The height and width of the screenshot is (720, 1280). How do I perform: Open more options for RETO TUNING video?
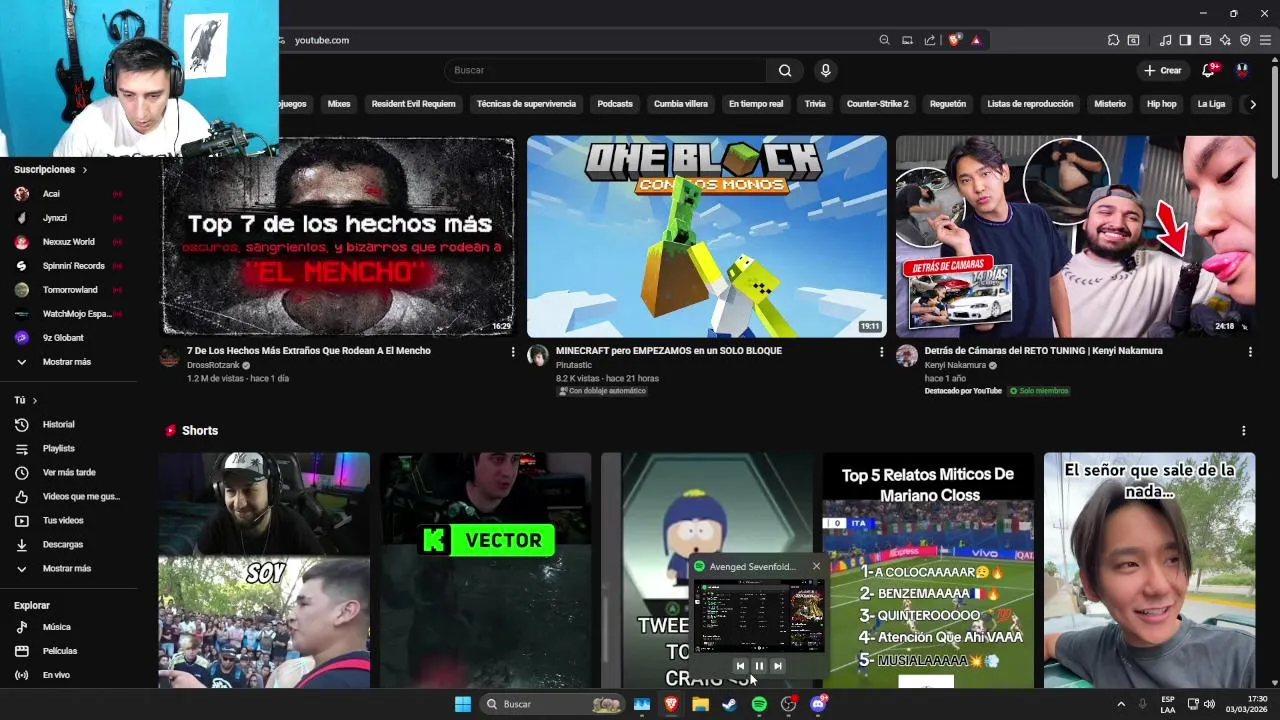[1250, 352]
